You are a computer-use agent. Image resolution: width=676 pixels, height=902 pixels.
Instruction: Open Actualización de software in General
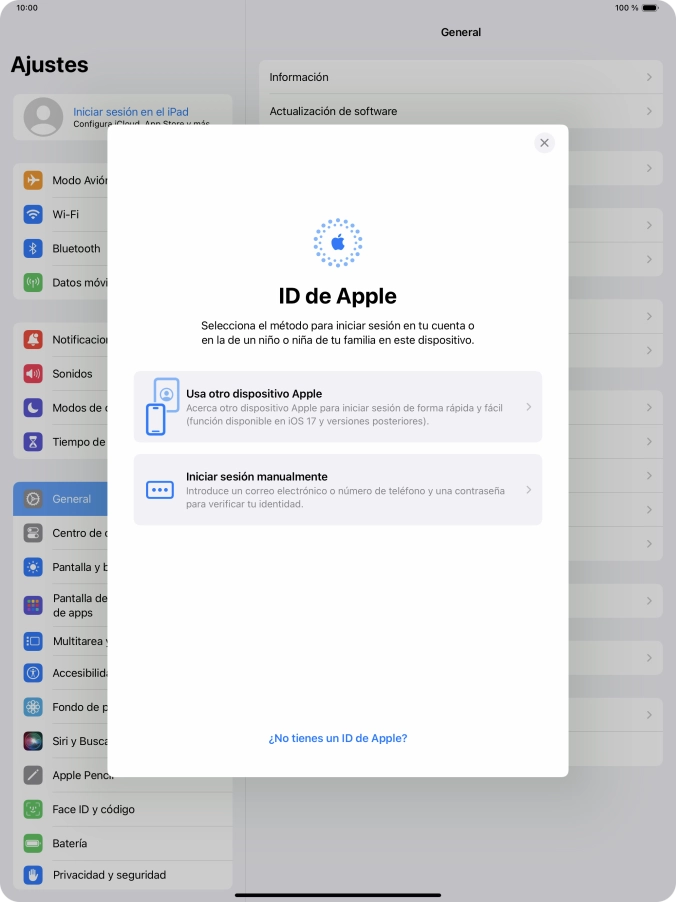(461, 111)
